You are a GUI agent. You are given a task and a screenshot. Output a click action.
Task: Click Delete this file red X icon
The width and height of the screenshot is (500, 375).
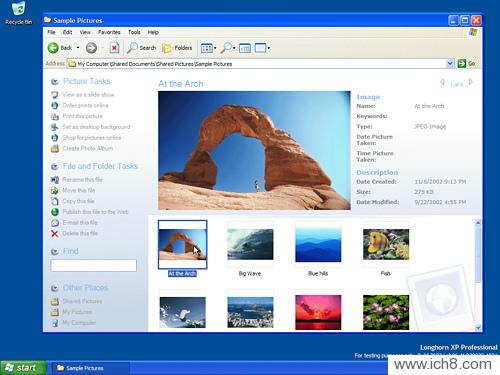coord(55,233)
